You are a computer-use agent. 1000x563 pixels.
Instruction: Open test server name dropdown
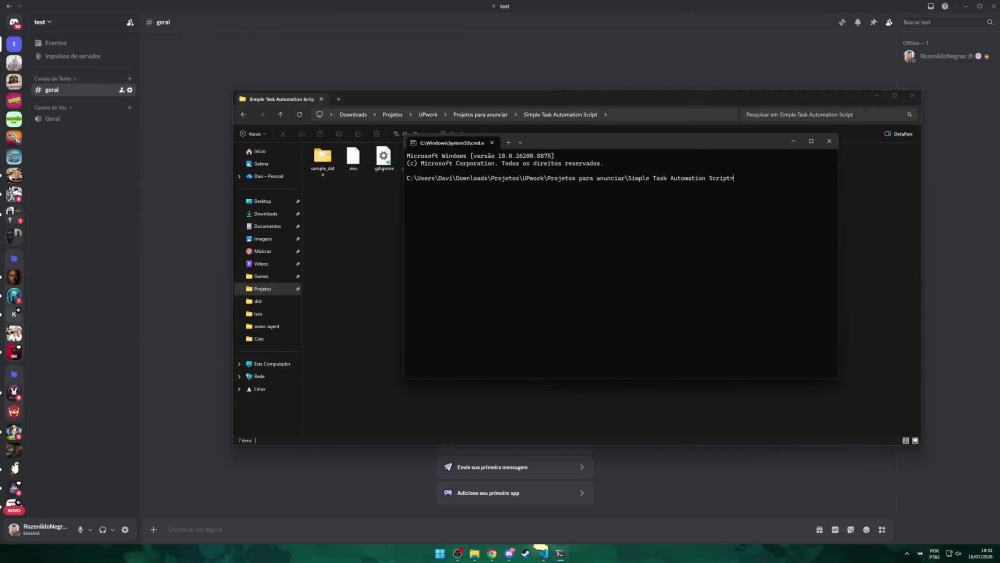click(x=43, y=22)
